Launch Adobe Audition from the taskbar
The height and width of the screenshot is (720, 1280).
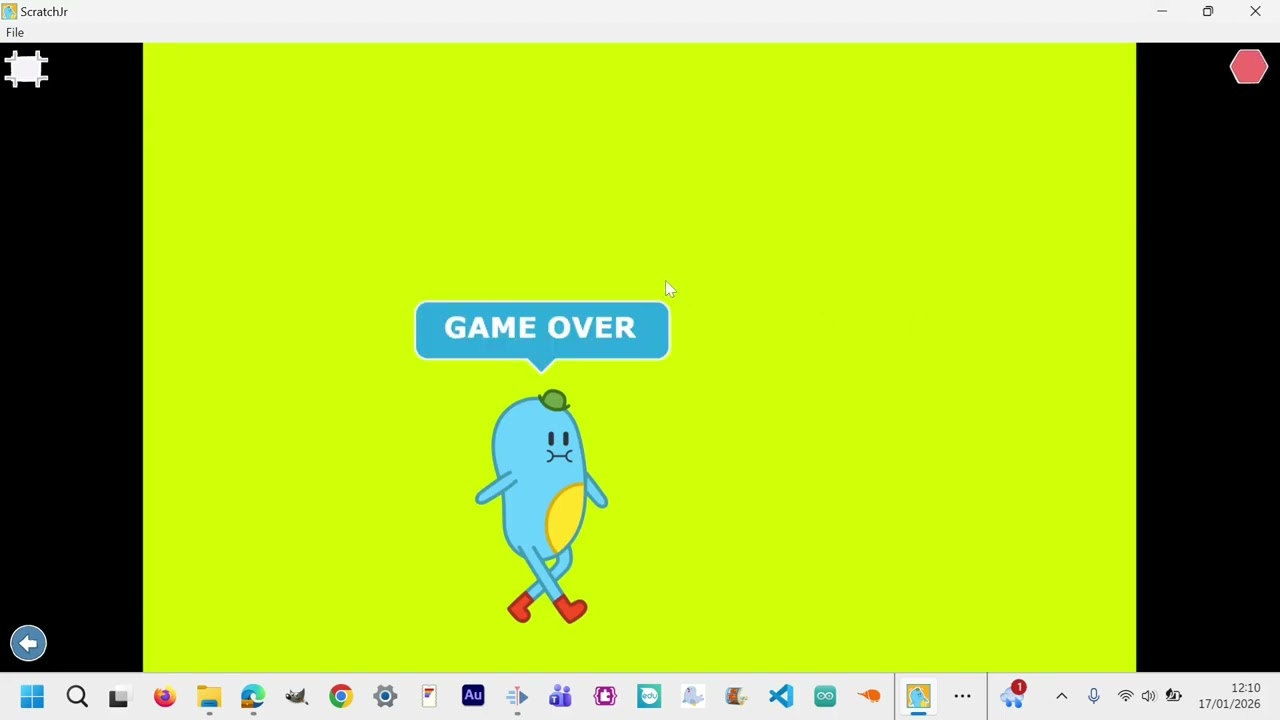pos(473,696)
